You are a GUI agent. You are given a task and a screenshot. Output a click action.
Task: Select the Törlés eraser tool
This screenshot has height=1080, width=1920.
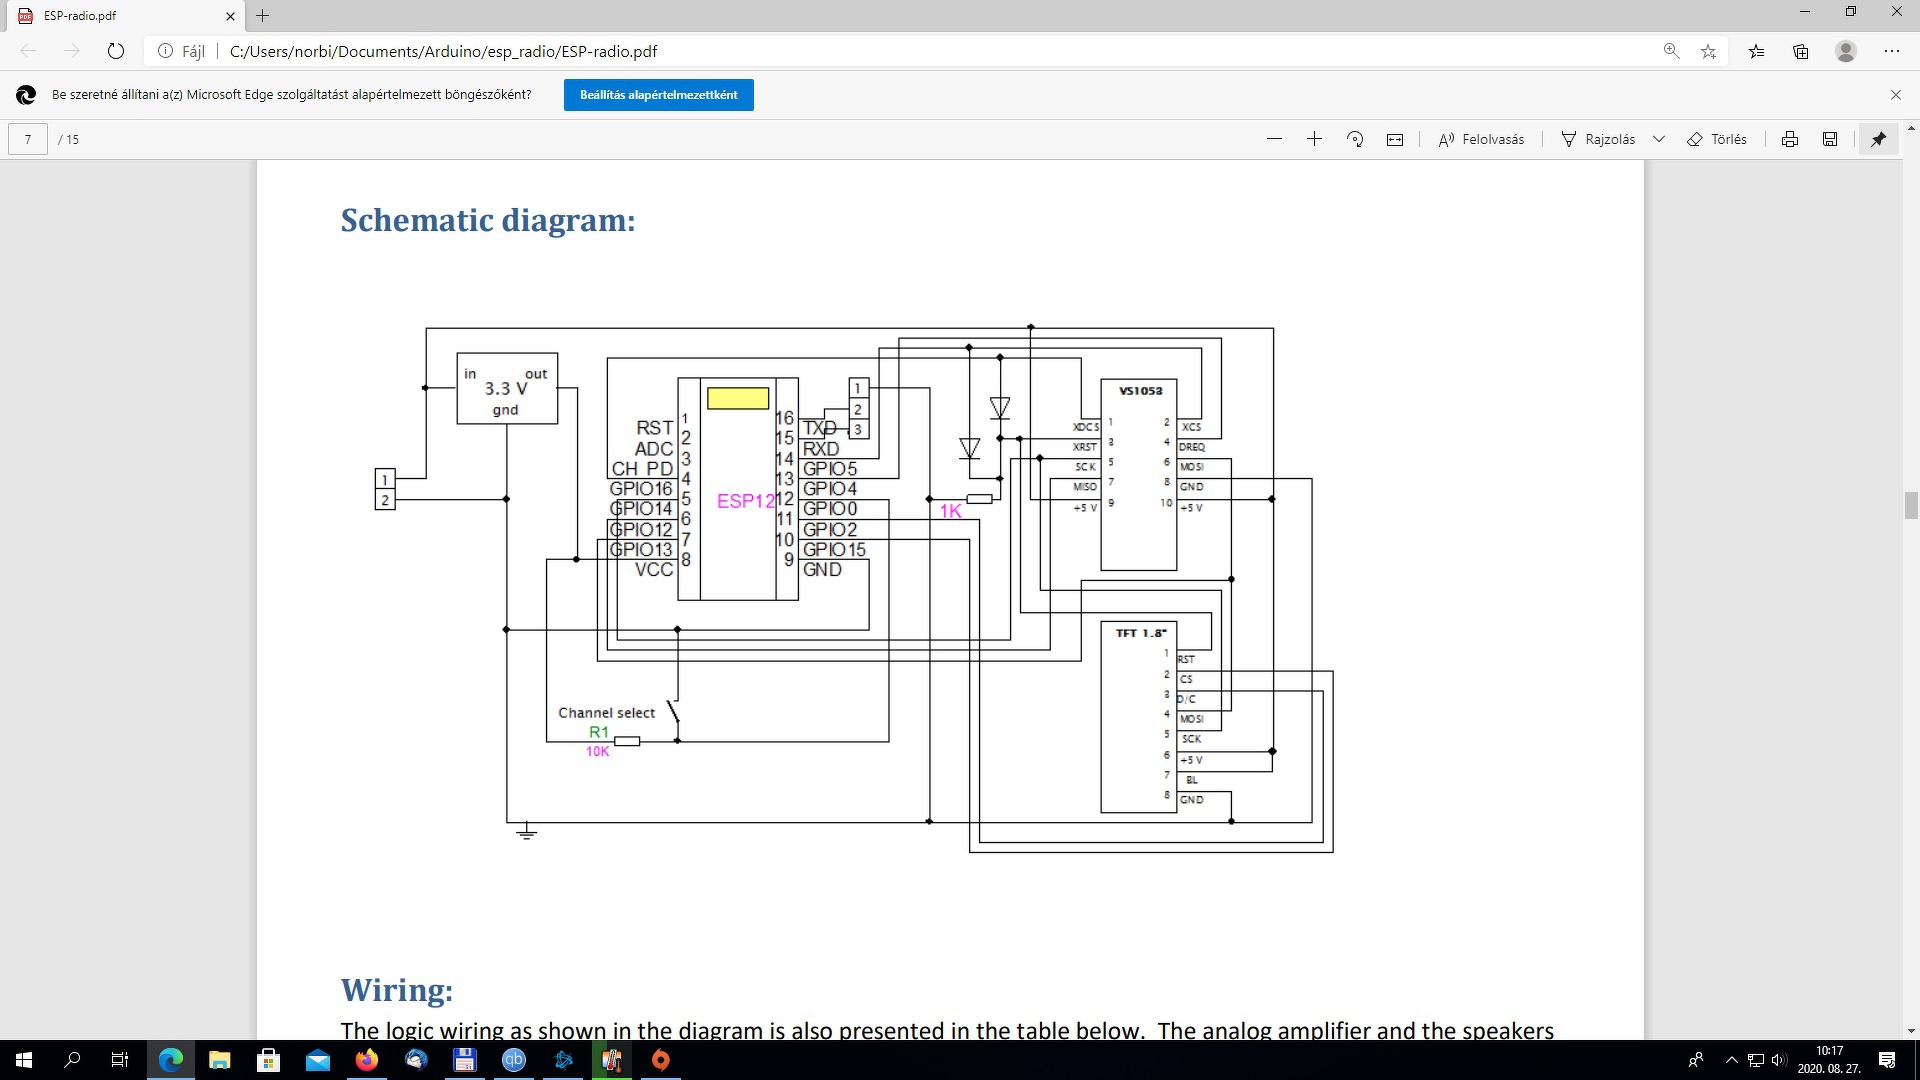coord(1717,139)
